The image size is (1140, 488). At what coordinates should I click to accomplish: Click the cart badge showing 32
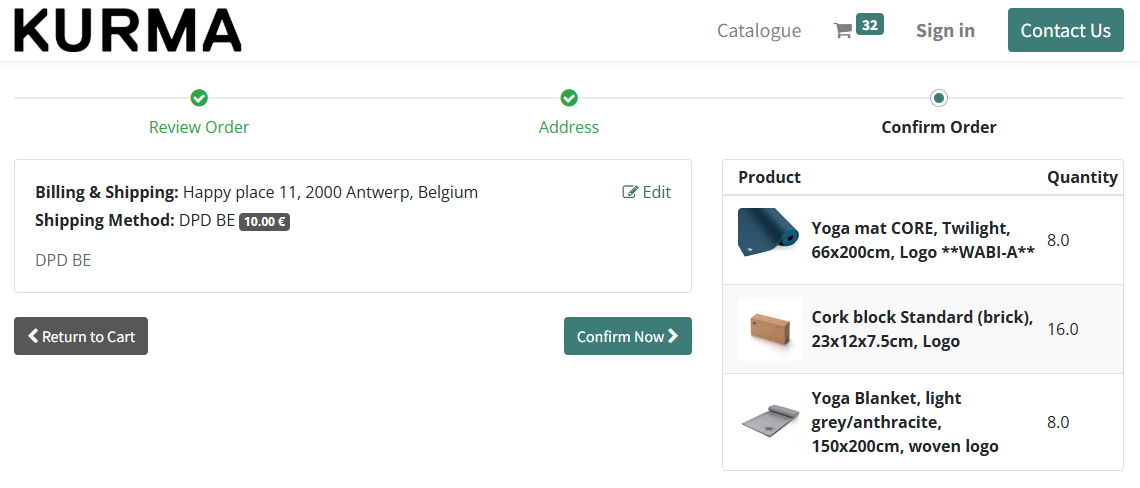[870, 25]
